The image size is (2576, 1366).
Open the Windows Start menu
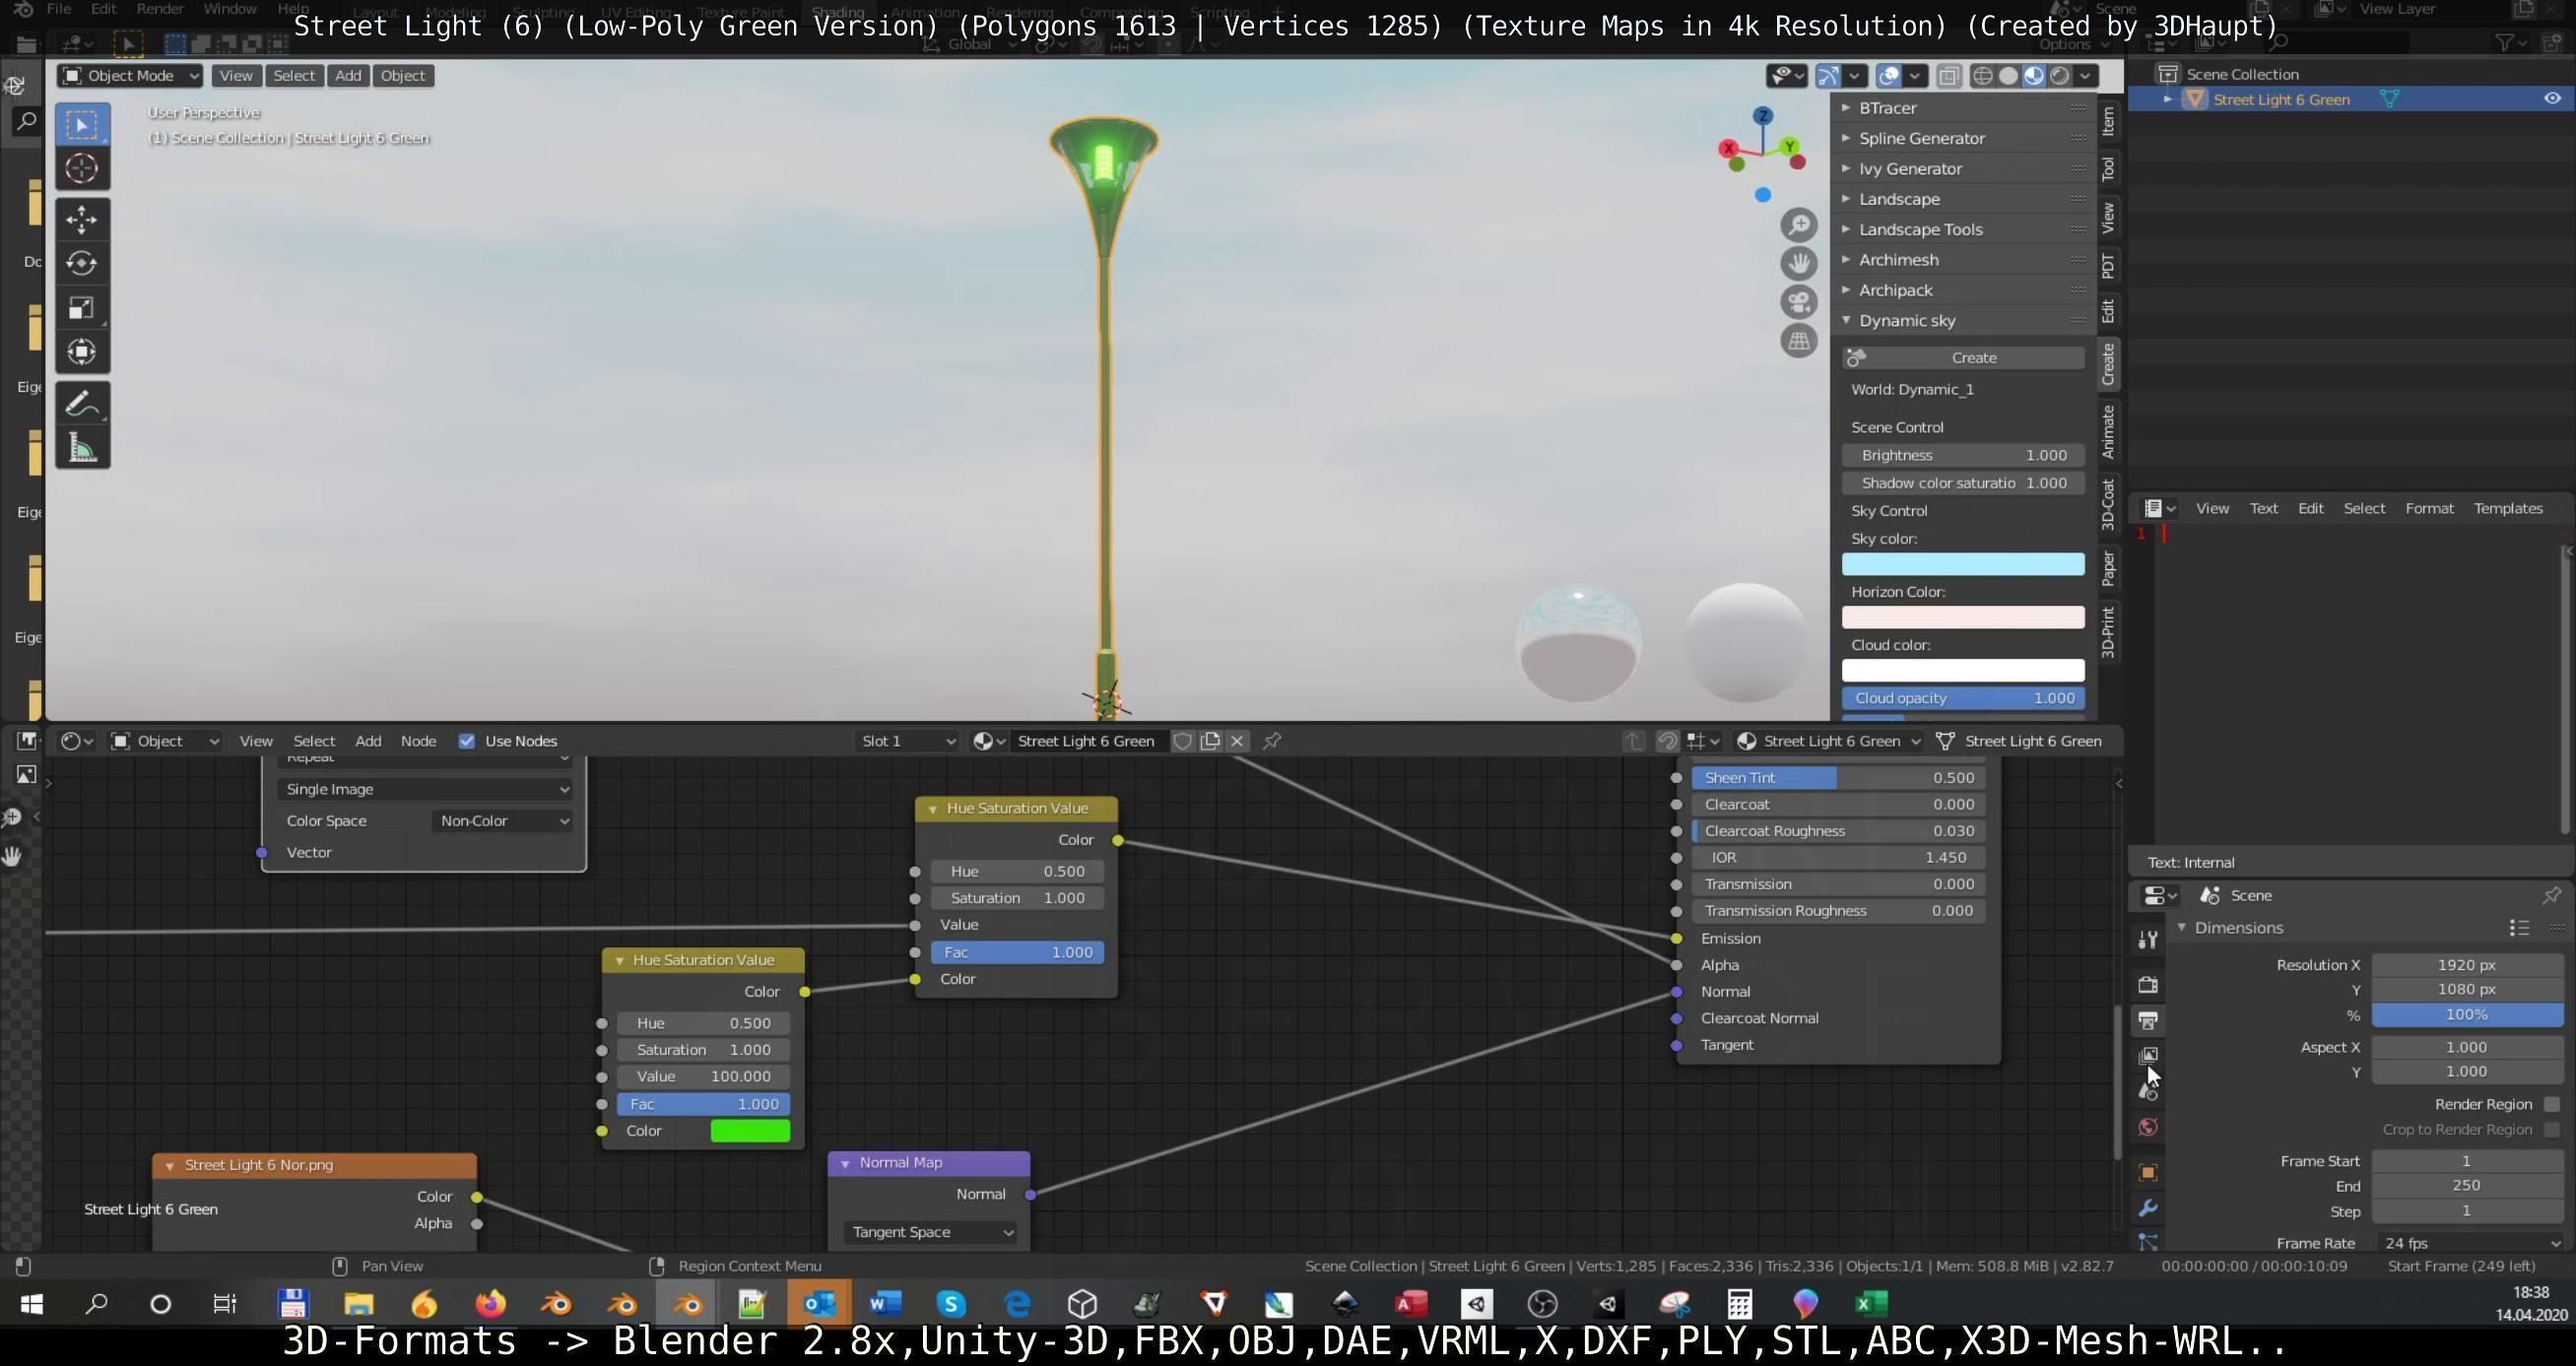[x=31, y=1304]
